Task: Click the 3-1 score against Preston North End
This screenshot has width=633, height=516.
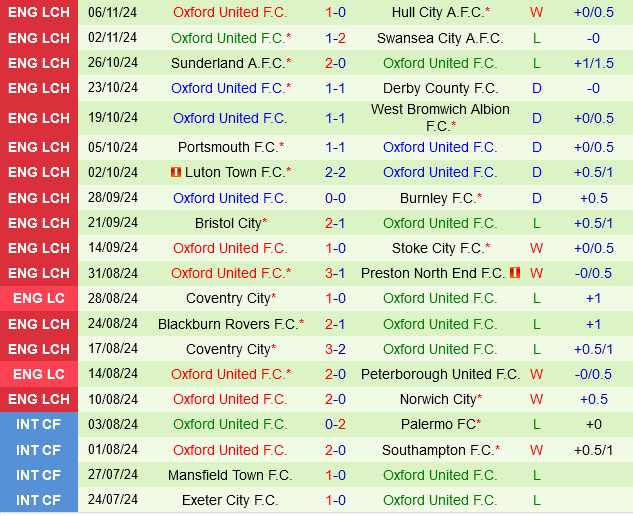Action: click(x=335, y=273)
